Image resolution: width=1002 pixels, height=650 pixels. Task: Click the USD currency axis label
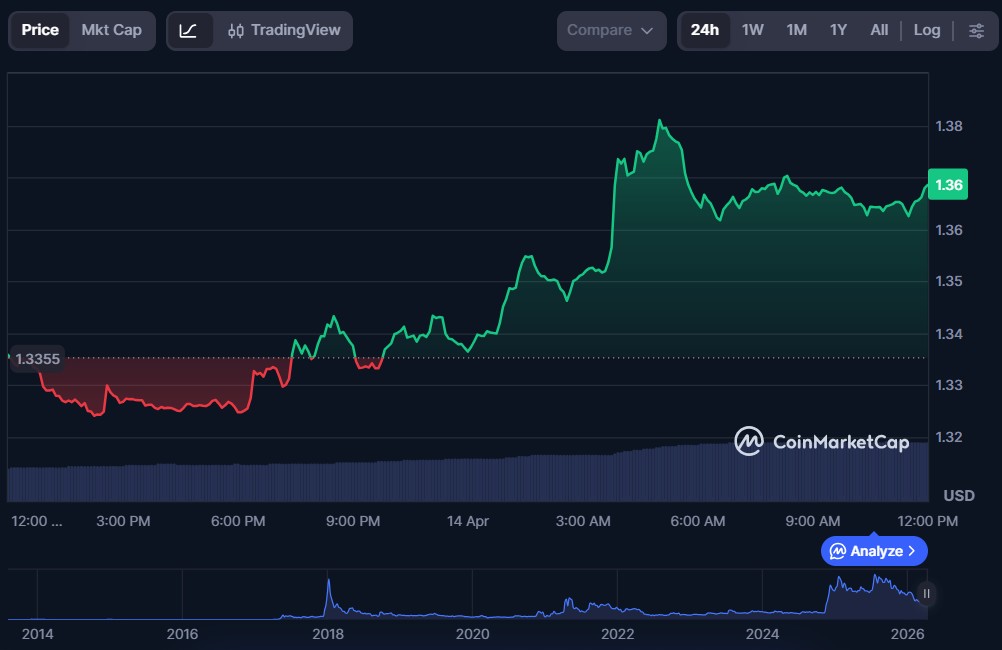958,496
